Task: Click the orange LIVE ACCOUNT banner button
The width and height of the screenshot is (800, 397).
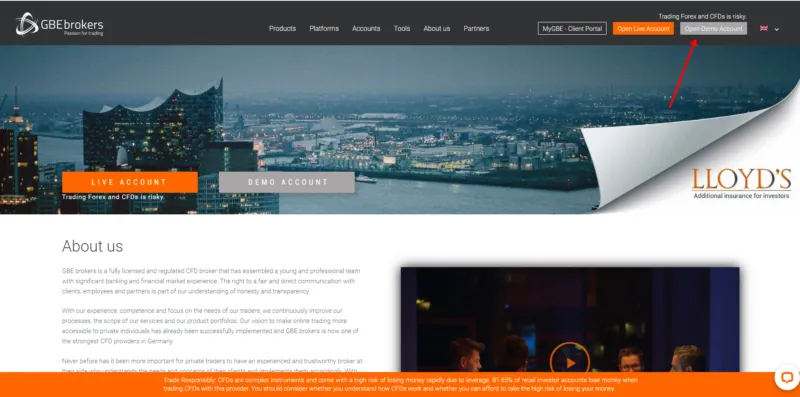Action: [130, 182]
